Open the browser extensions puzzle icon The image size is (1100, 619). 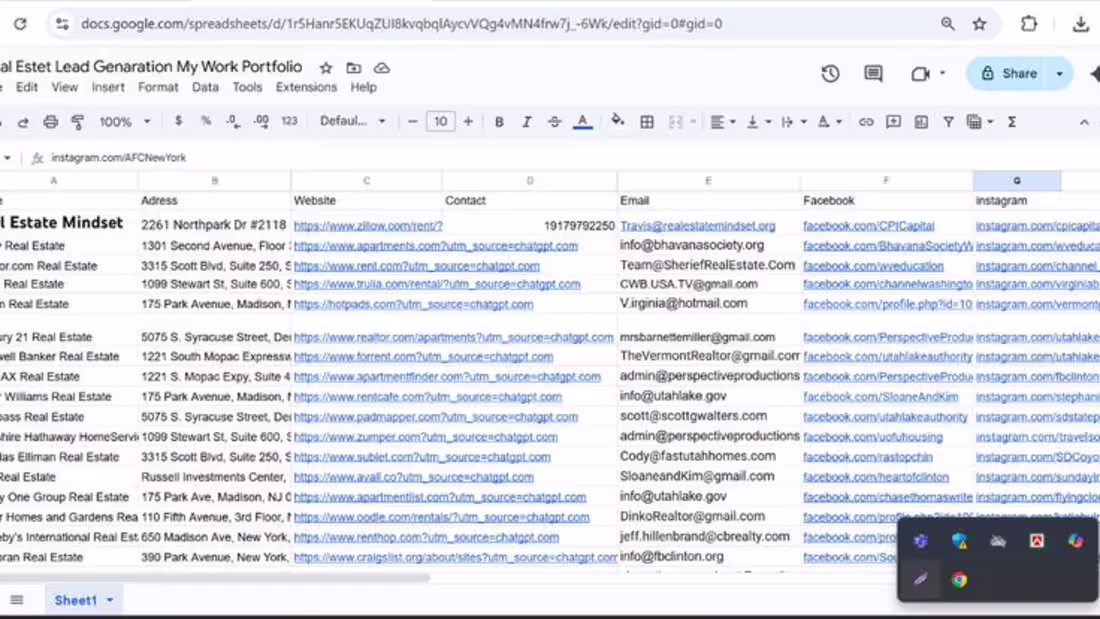tap(1028, 24)
